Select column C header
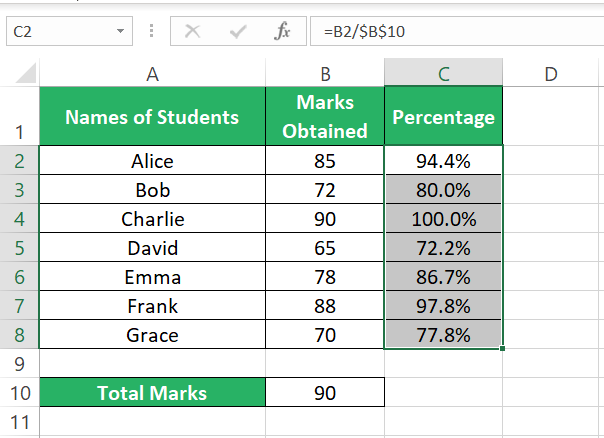604x438 pixels. (x=443, y=73)
